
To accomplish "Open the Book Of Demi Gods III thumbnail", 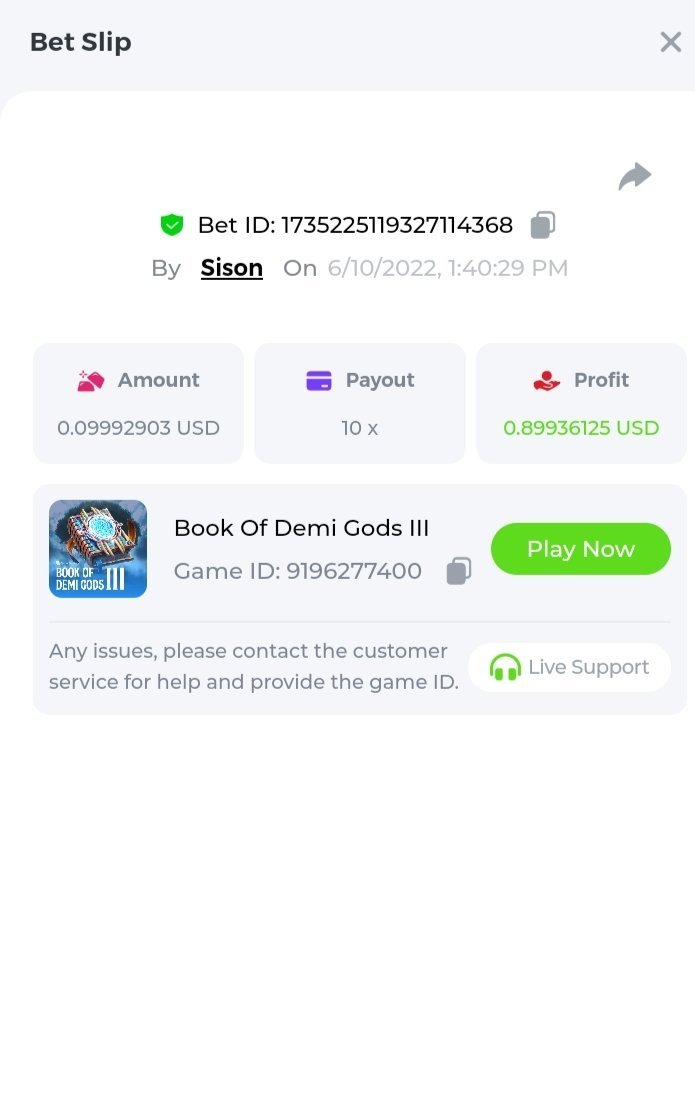I will pyautogui.click(x=98, y=549).
